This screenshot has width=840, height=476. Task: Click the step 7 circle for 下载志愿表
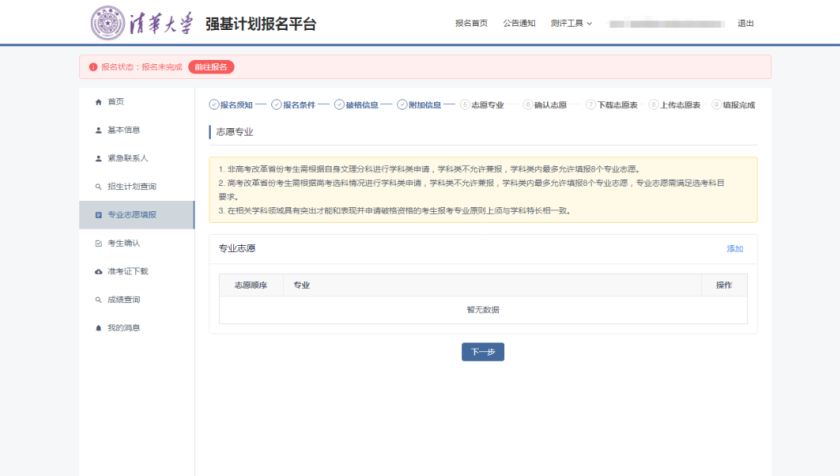(590, 104)
